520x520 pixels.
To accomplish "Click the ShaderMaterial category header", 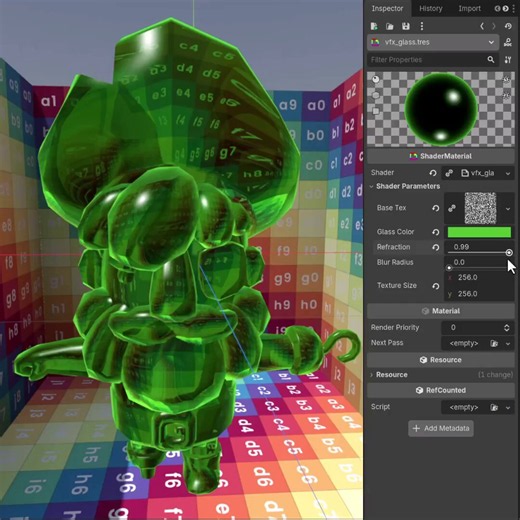I will tap(441, 156).
